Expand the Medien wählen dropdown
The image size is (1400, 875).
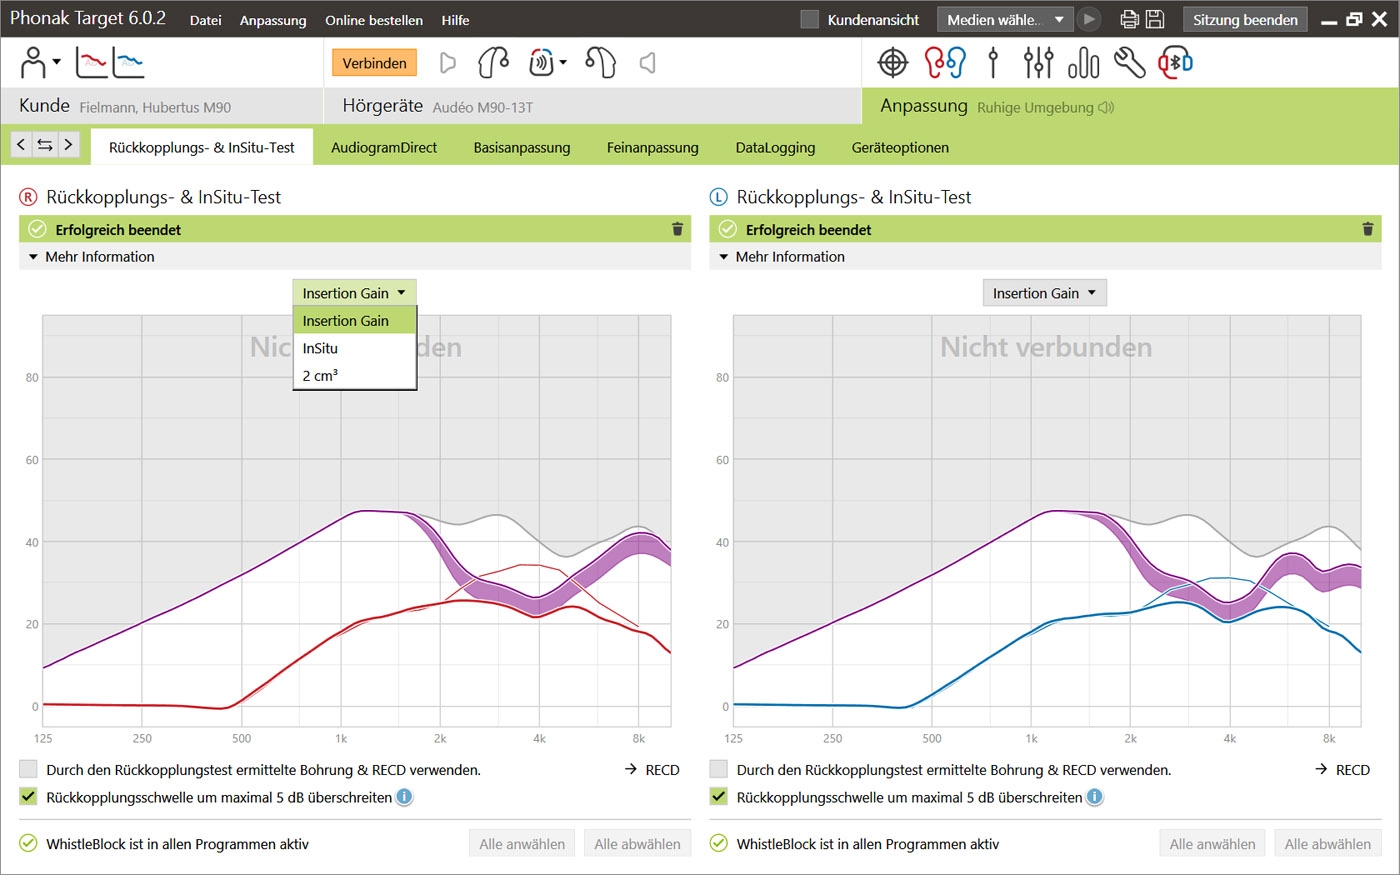click(x=1004, y=19)
